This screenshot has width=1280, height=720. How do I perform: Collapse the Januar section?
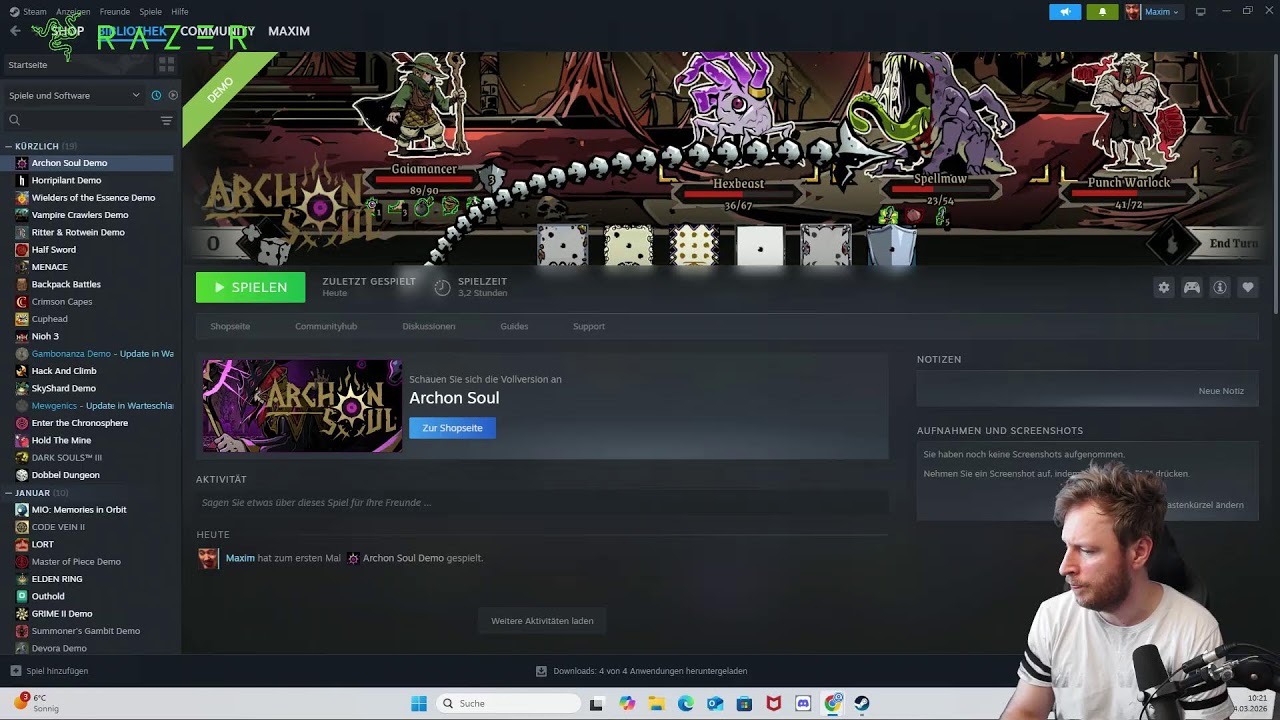click(x=8, y=493)
